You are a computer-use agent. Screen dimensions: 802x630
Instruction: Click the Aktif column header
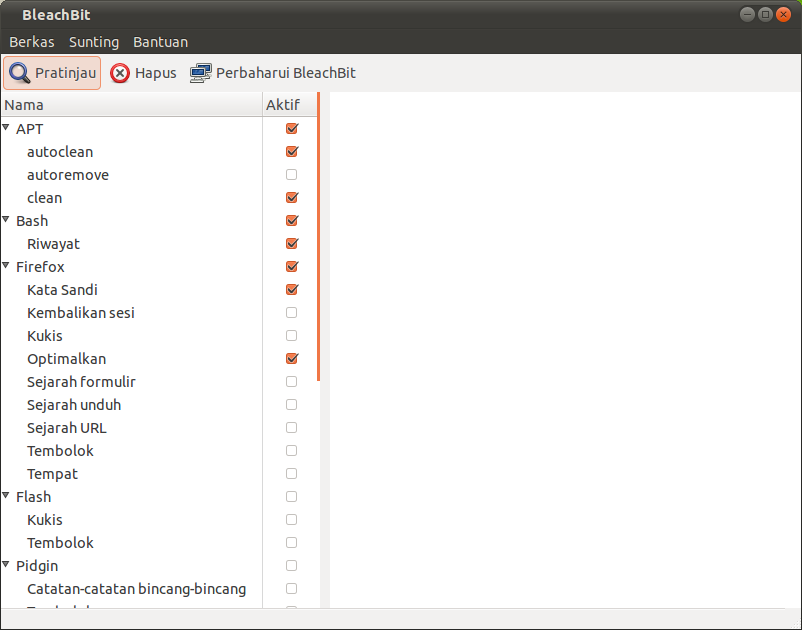point(290,105)
